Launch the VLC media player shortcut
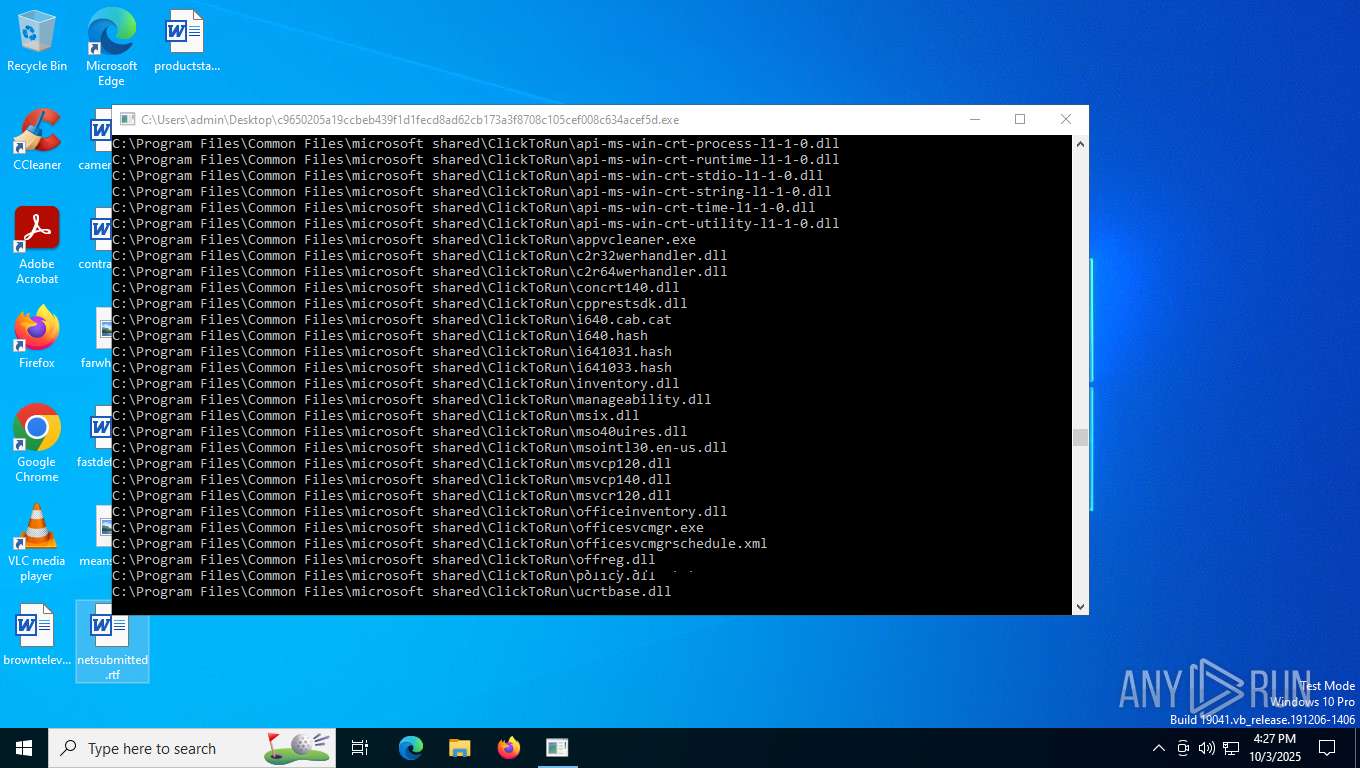This screenshot has width=1360, height=768. point(37,543)
